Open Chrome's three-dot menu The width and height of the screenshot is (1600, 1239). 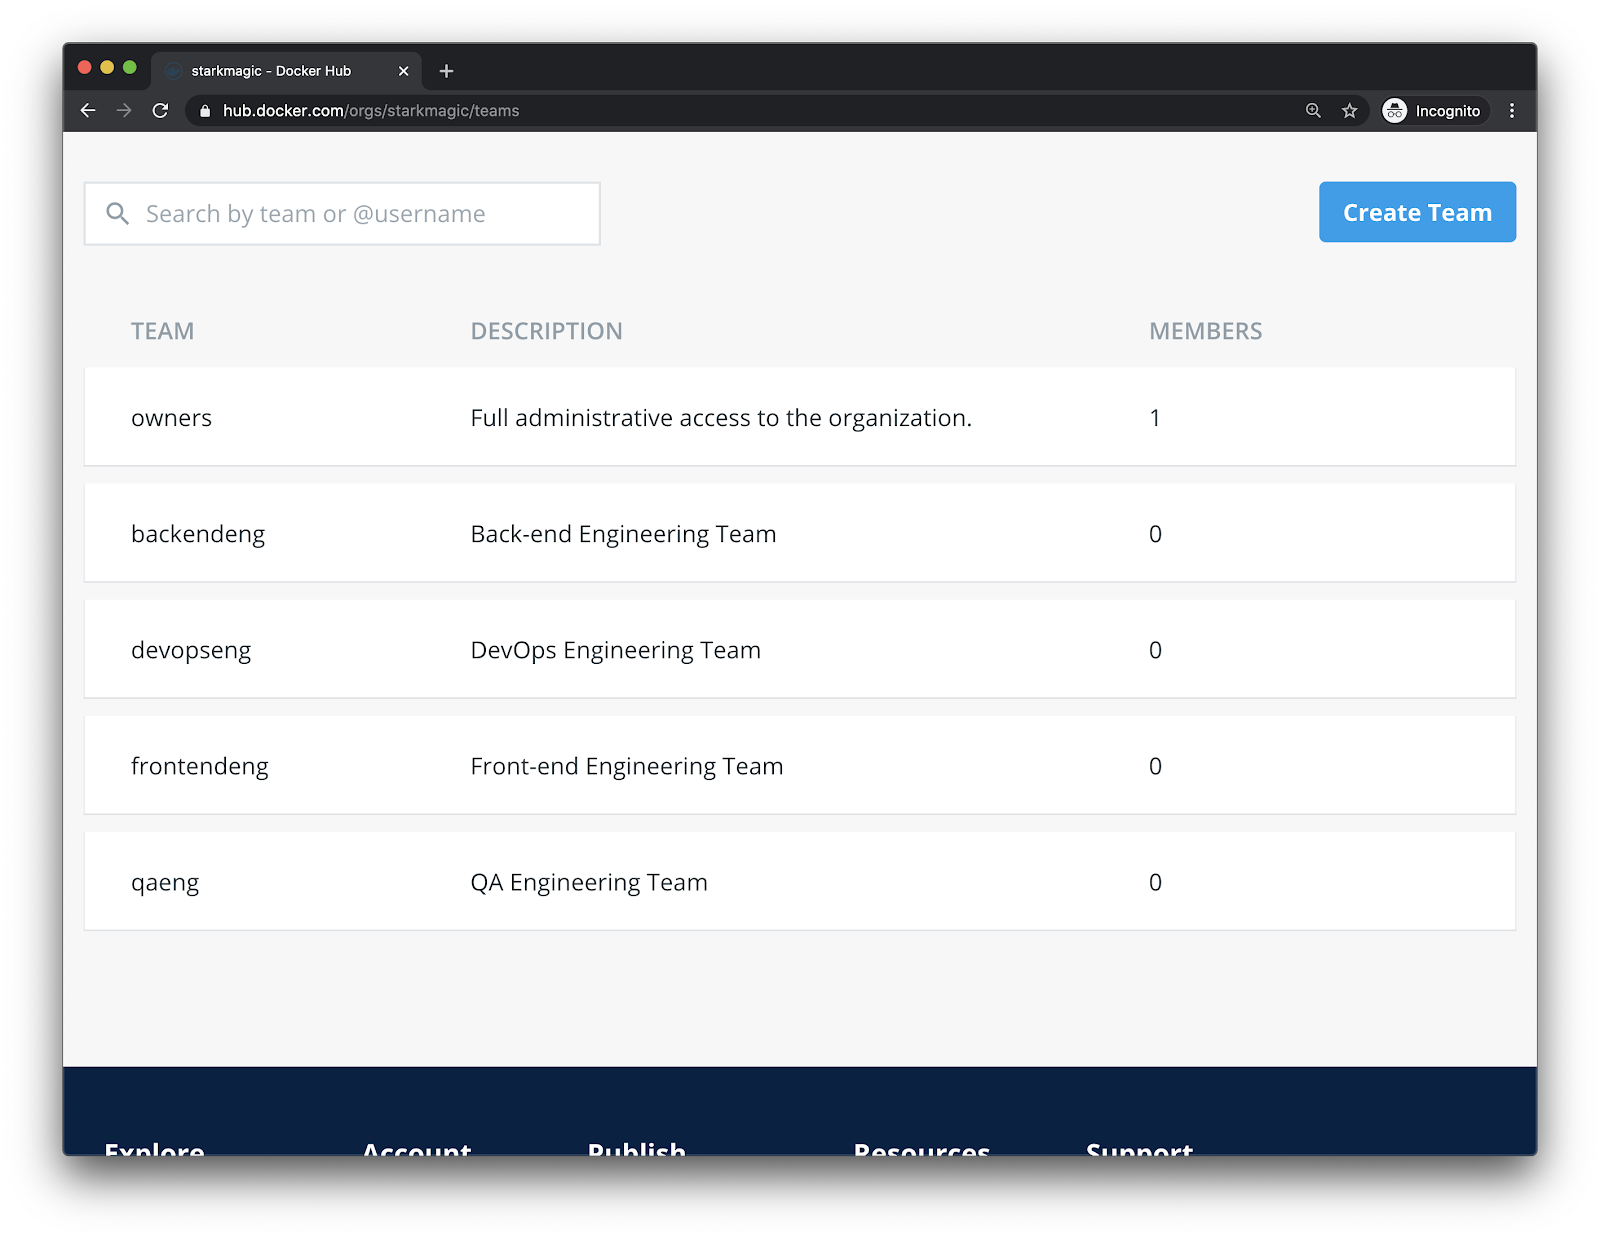coord(1511,111)
